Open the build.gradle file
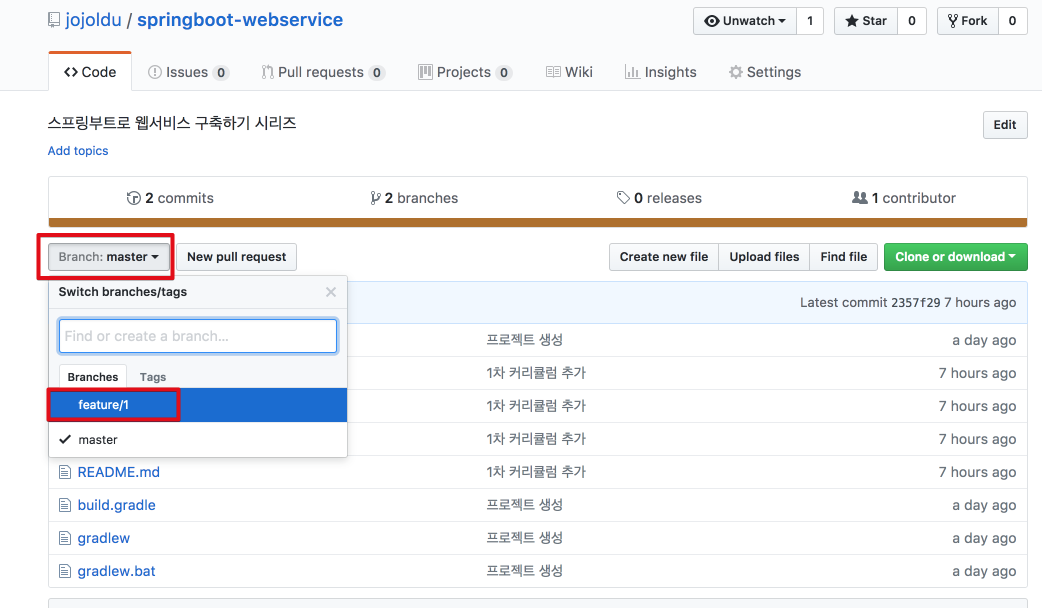This screenshot has width=1042, height=608. (116, 505)
